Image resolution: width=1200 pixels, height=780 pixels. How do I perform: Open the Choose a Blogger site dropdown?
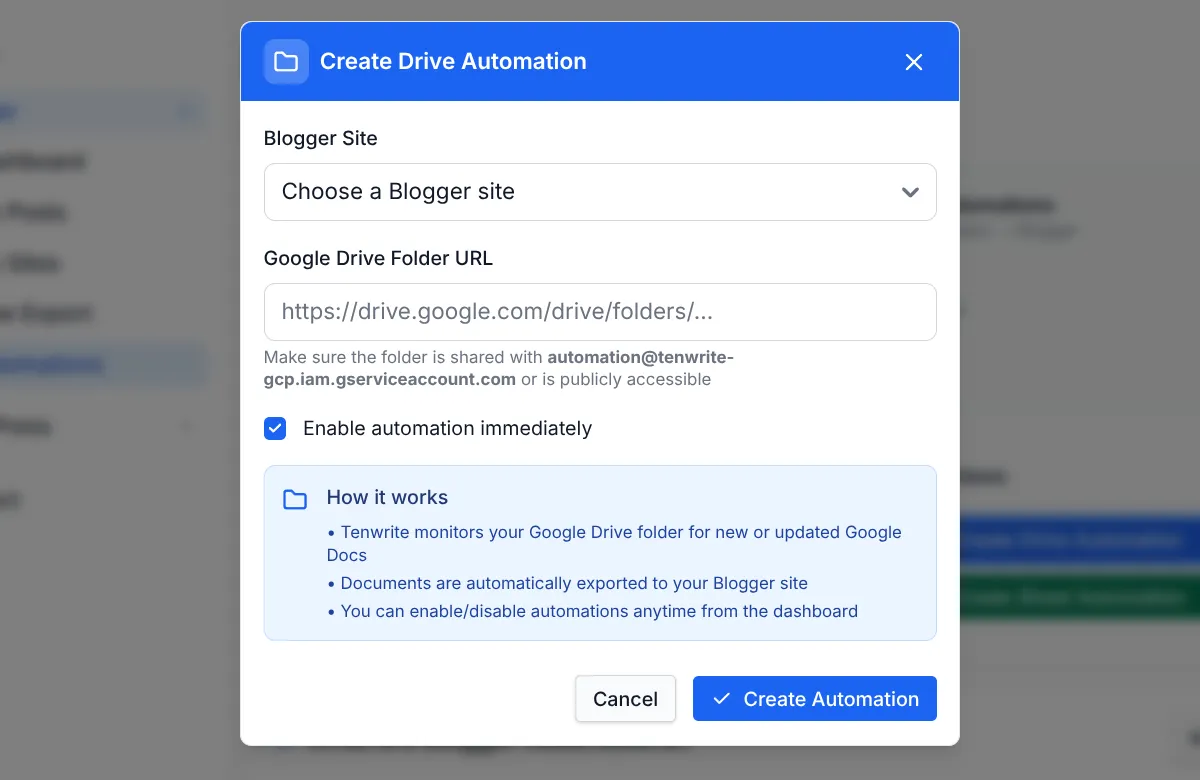[600, 192]
